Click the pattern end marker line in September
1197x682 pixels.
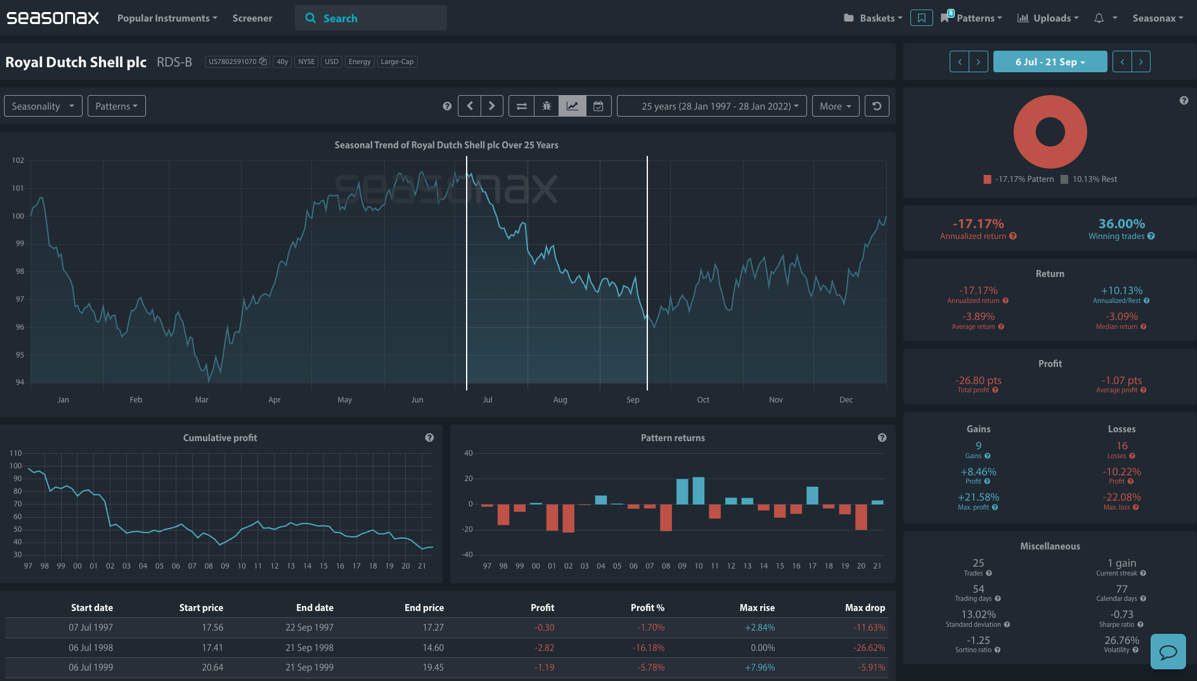[647, 273]
